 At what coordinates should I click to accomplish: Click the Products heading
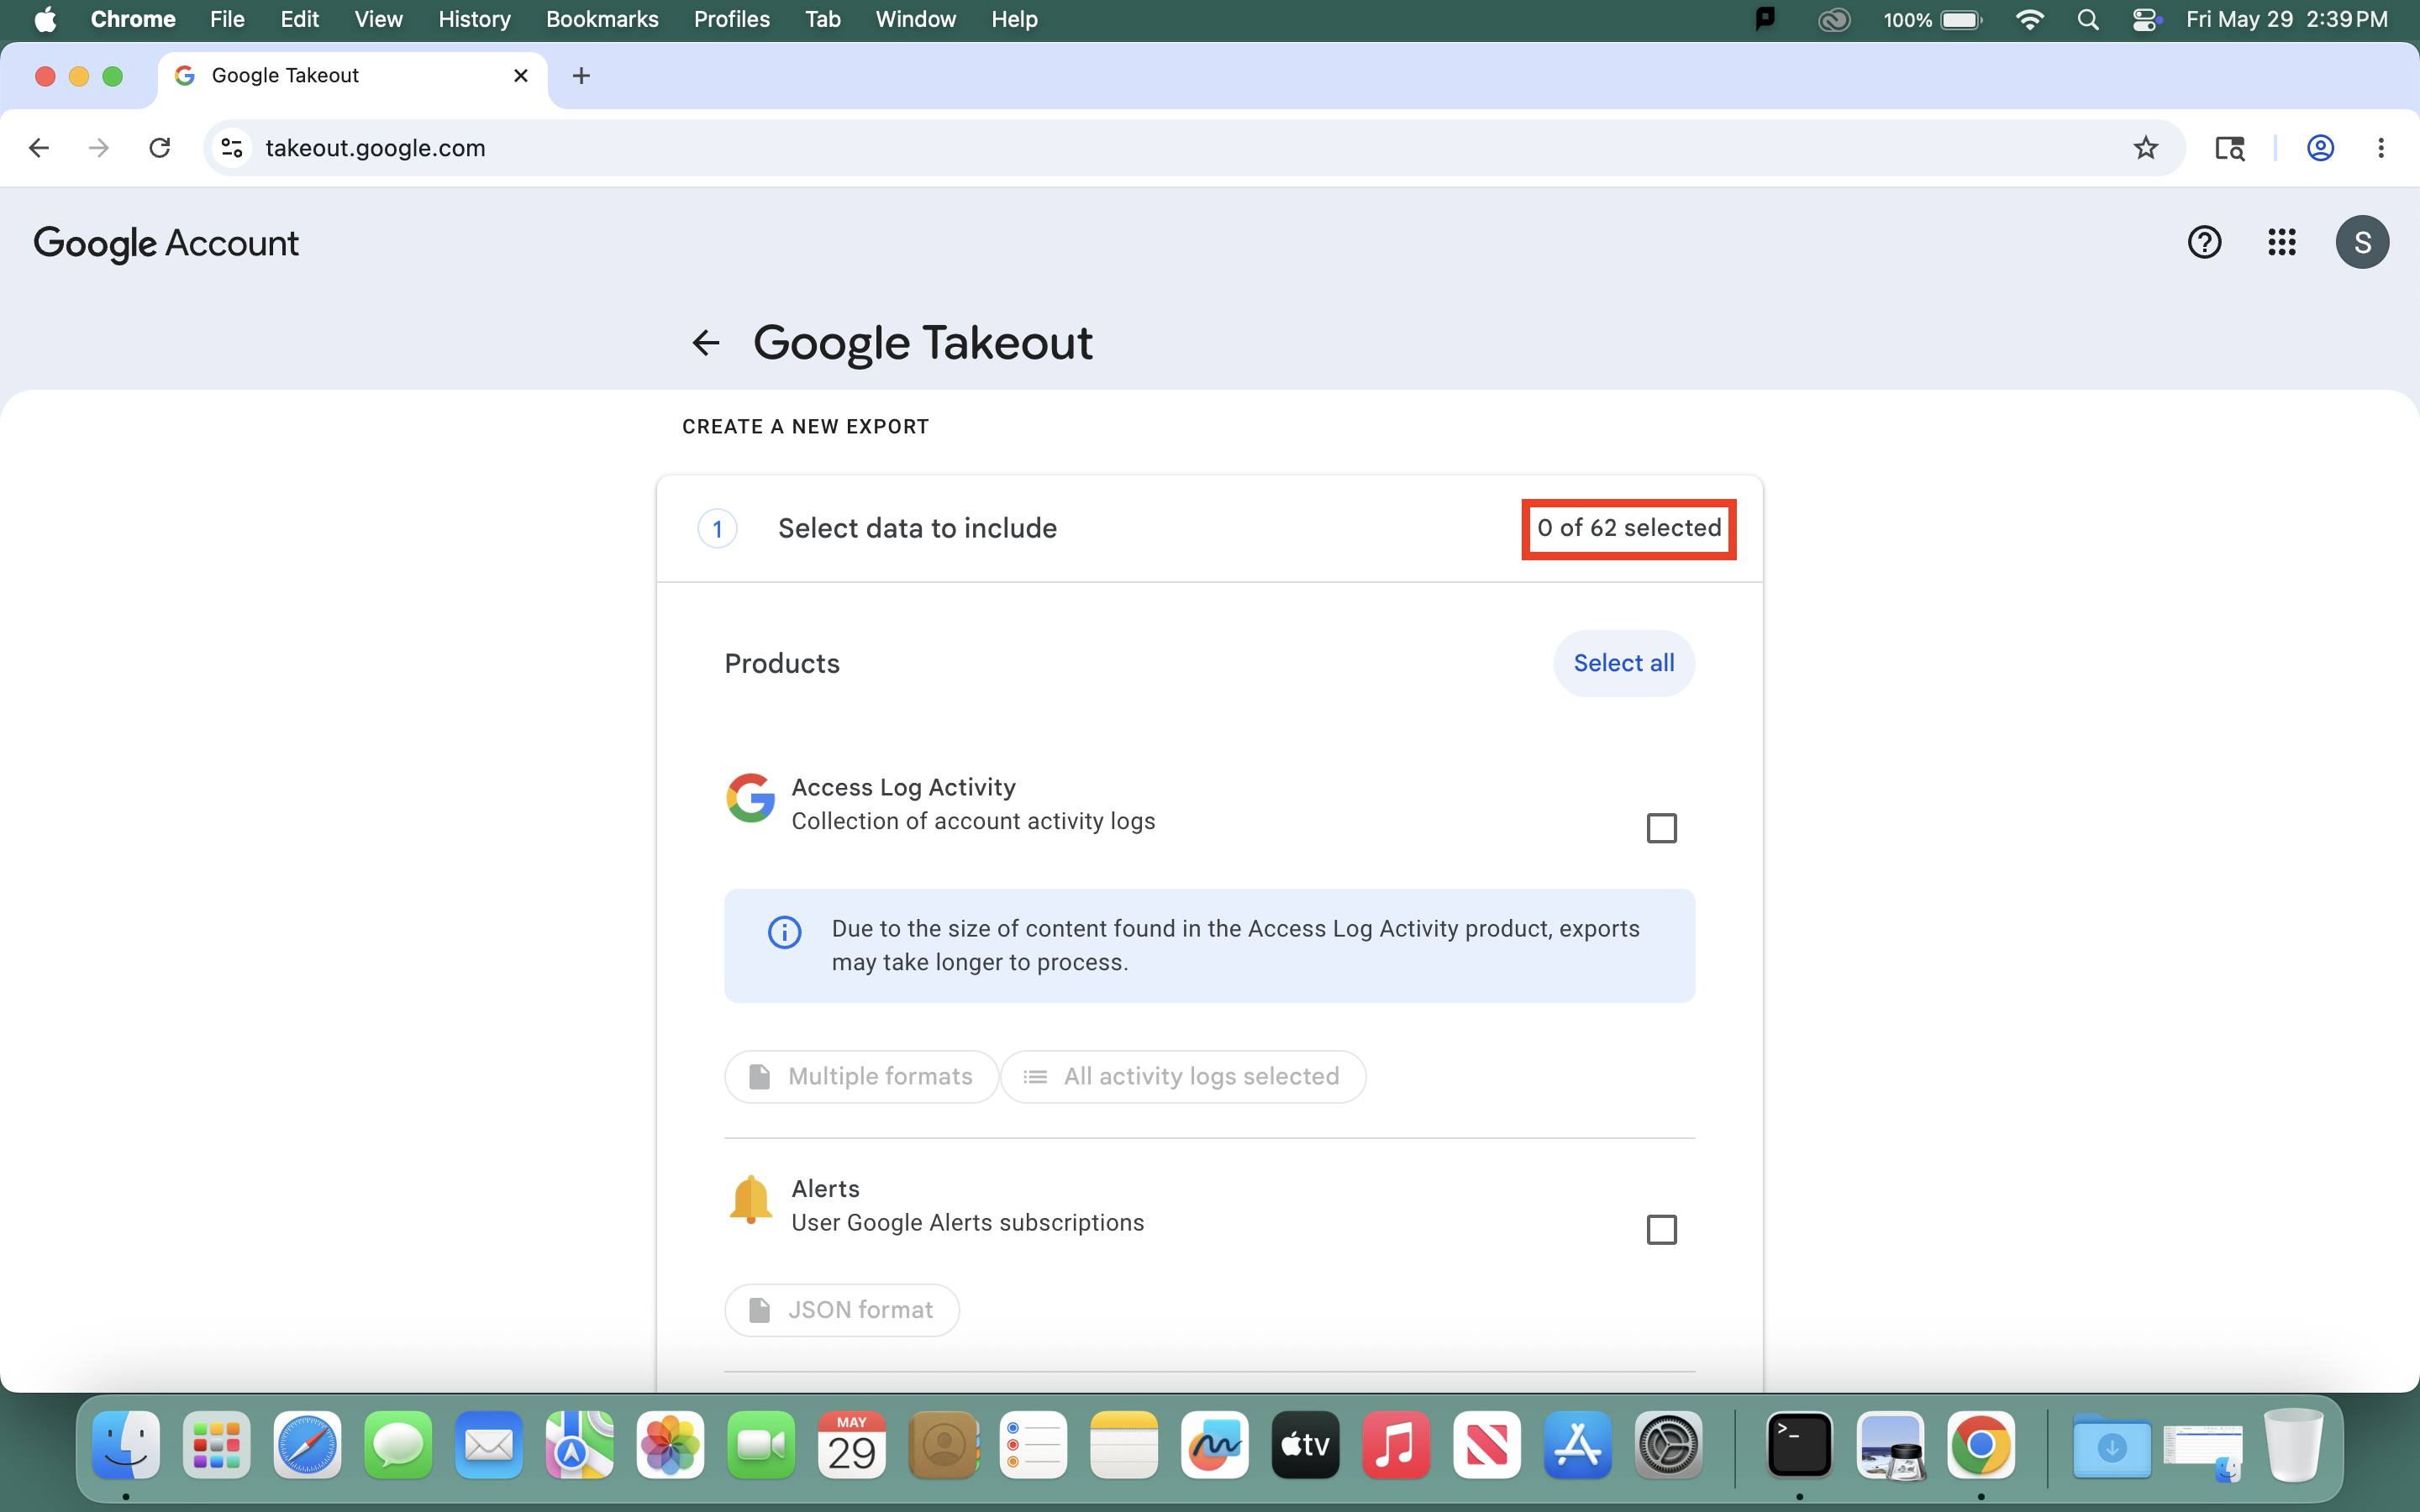pyautogui.click(x=782, y=663)
